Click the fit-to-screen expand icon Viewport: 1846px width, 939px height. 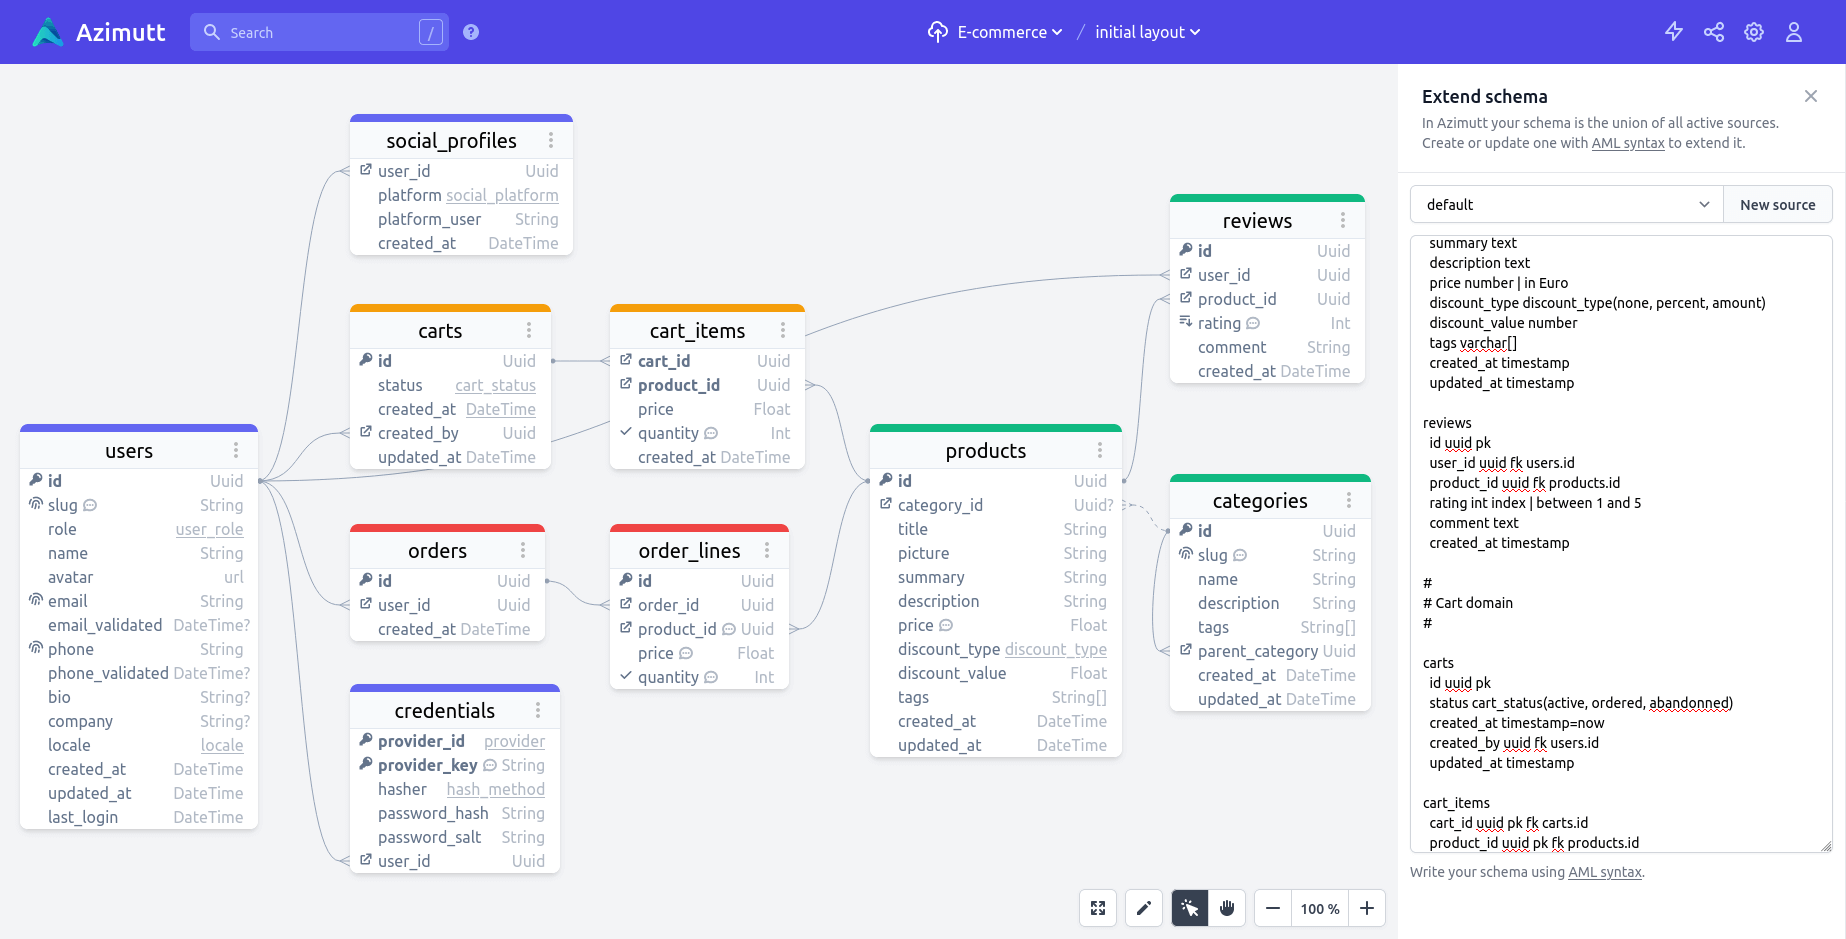(1097, 908)
